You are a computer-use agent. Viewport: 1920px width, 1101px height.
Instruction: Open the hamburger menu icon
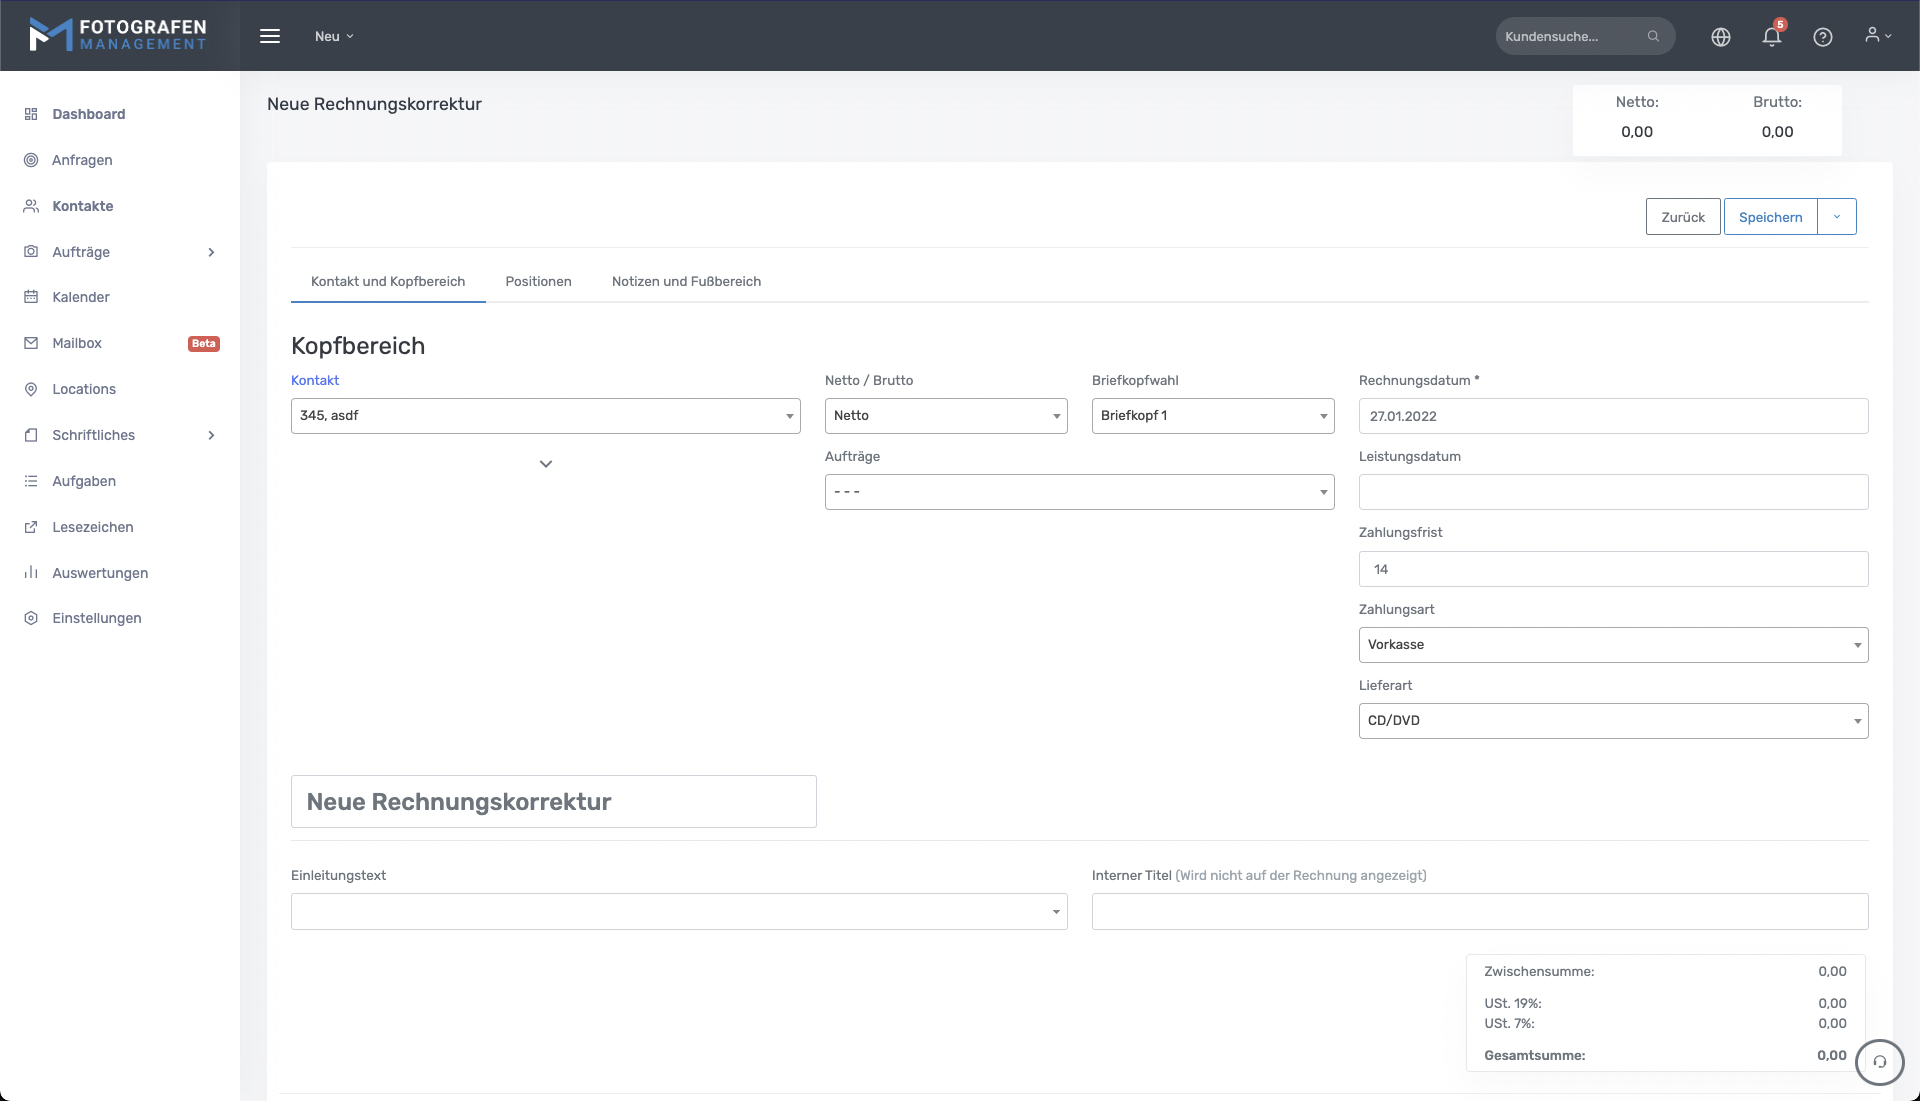[270, 36]
